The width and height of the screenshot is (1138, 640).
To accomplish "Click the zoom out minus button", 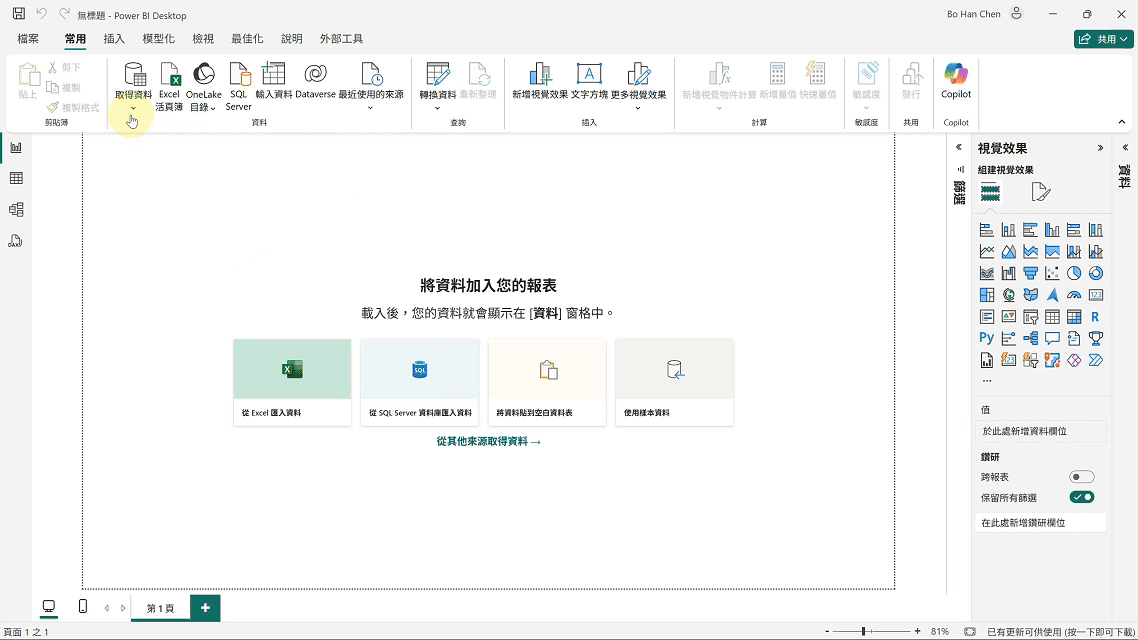I will 827,631.
